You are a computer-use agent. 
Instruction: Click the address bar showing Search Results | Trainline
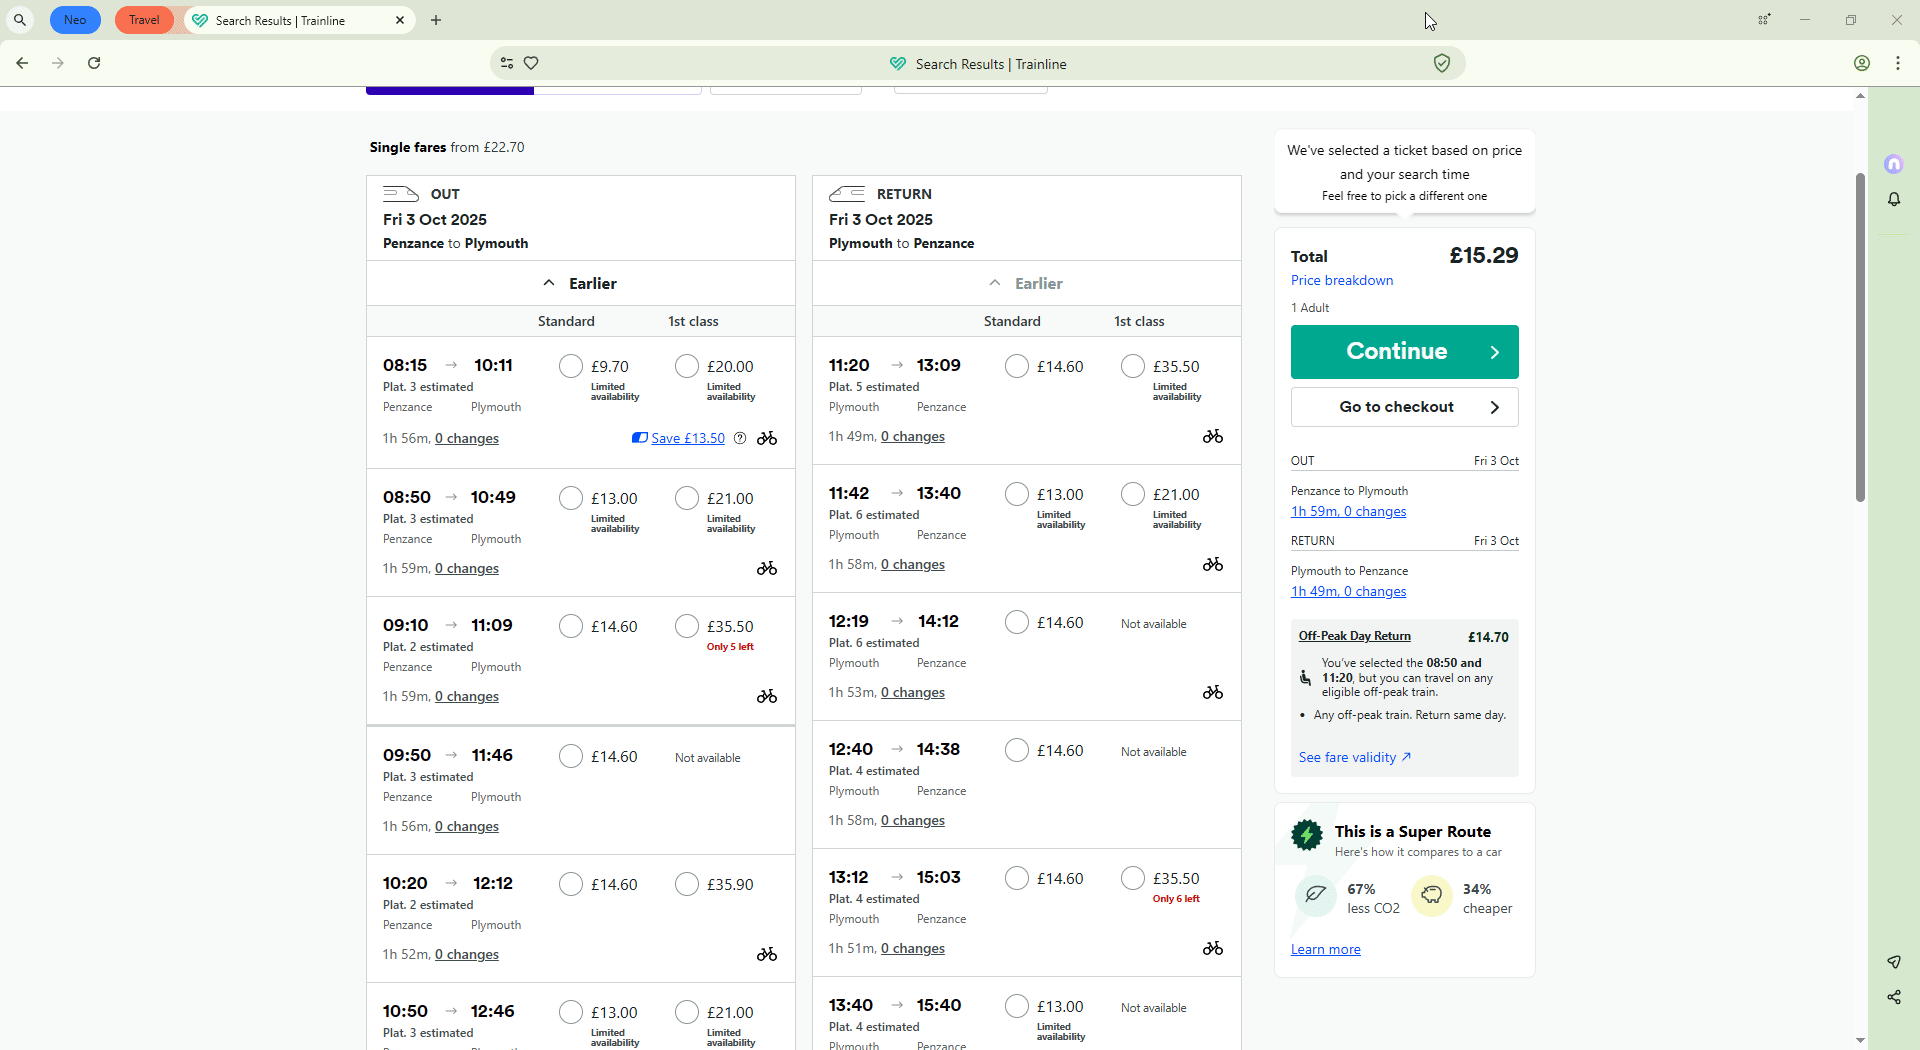click(978, 63)
